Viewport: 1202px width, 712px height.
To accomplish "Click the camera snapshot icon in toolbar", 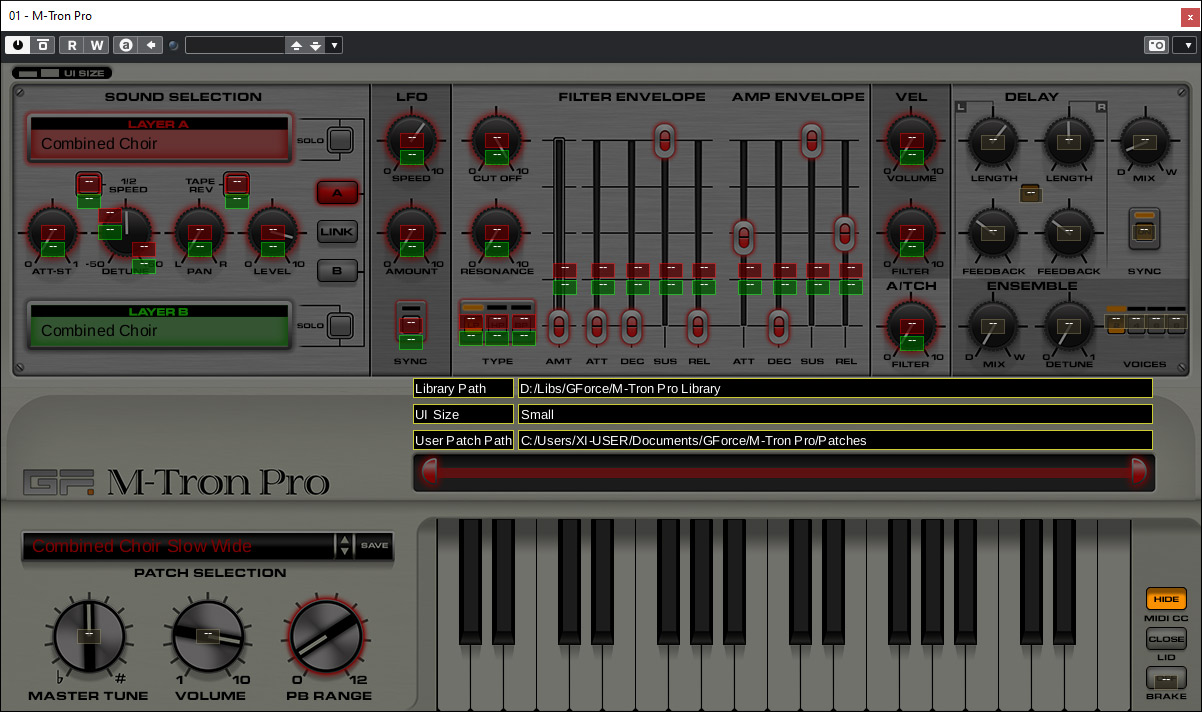I will (1156, 45).
